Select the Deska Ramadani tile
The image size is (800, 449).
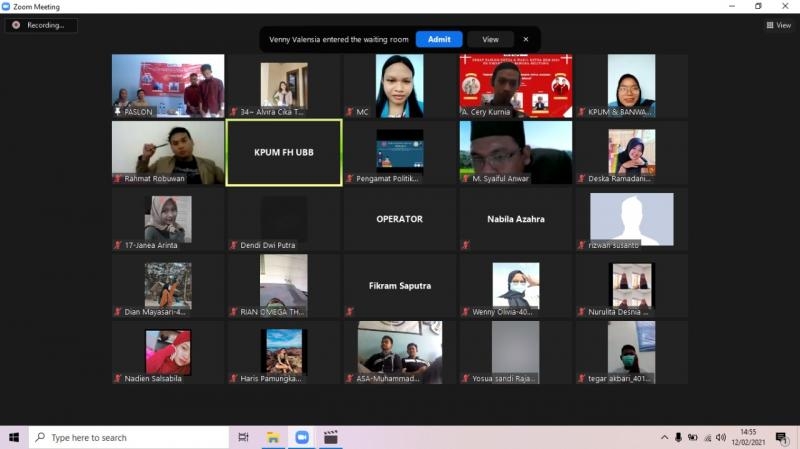632,153
